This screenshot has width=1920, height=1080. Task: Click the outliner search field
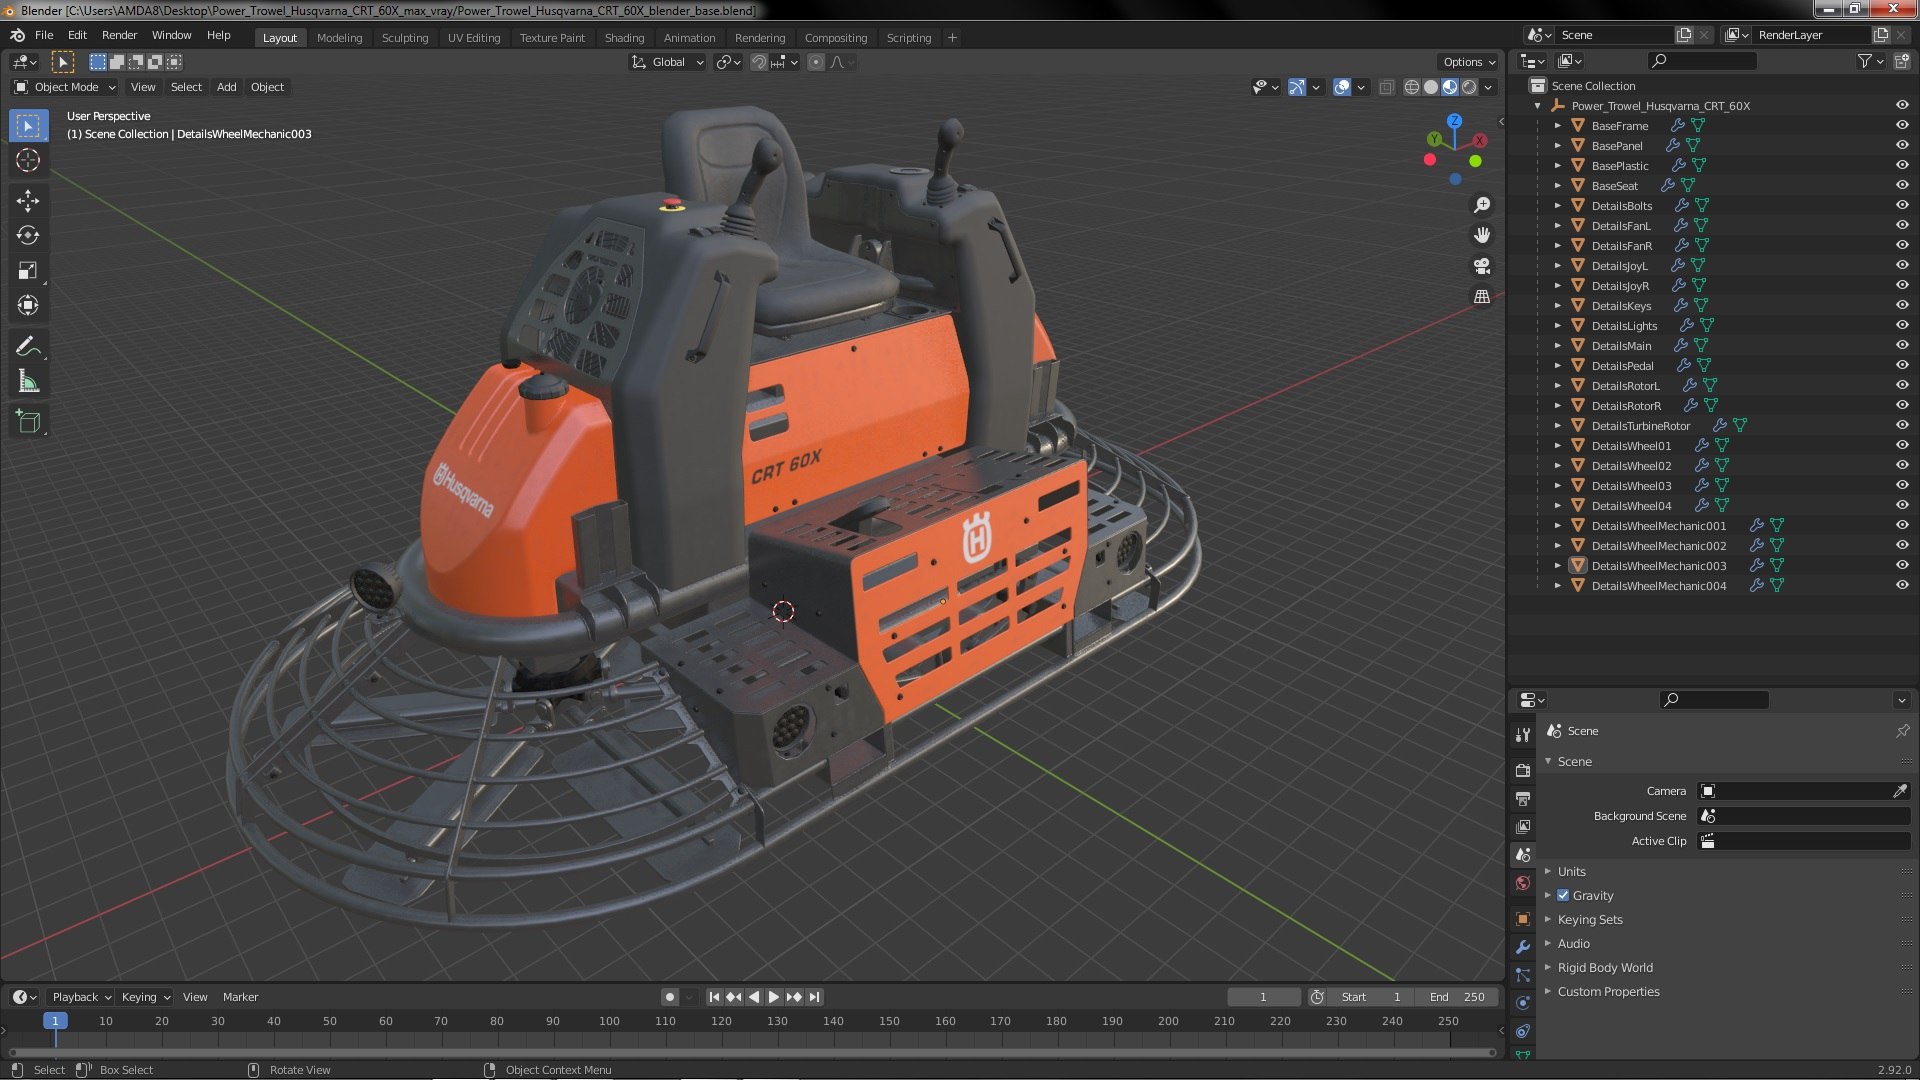coord(1702,61)
